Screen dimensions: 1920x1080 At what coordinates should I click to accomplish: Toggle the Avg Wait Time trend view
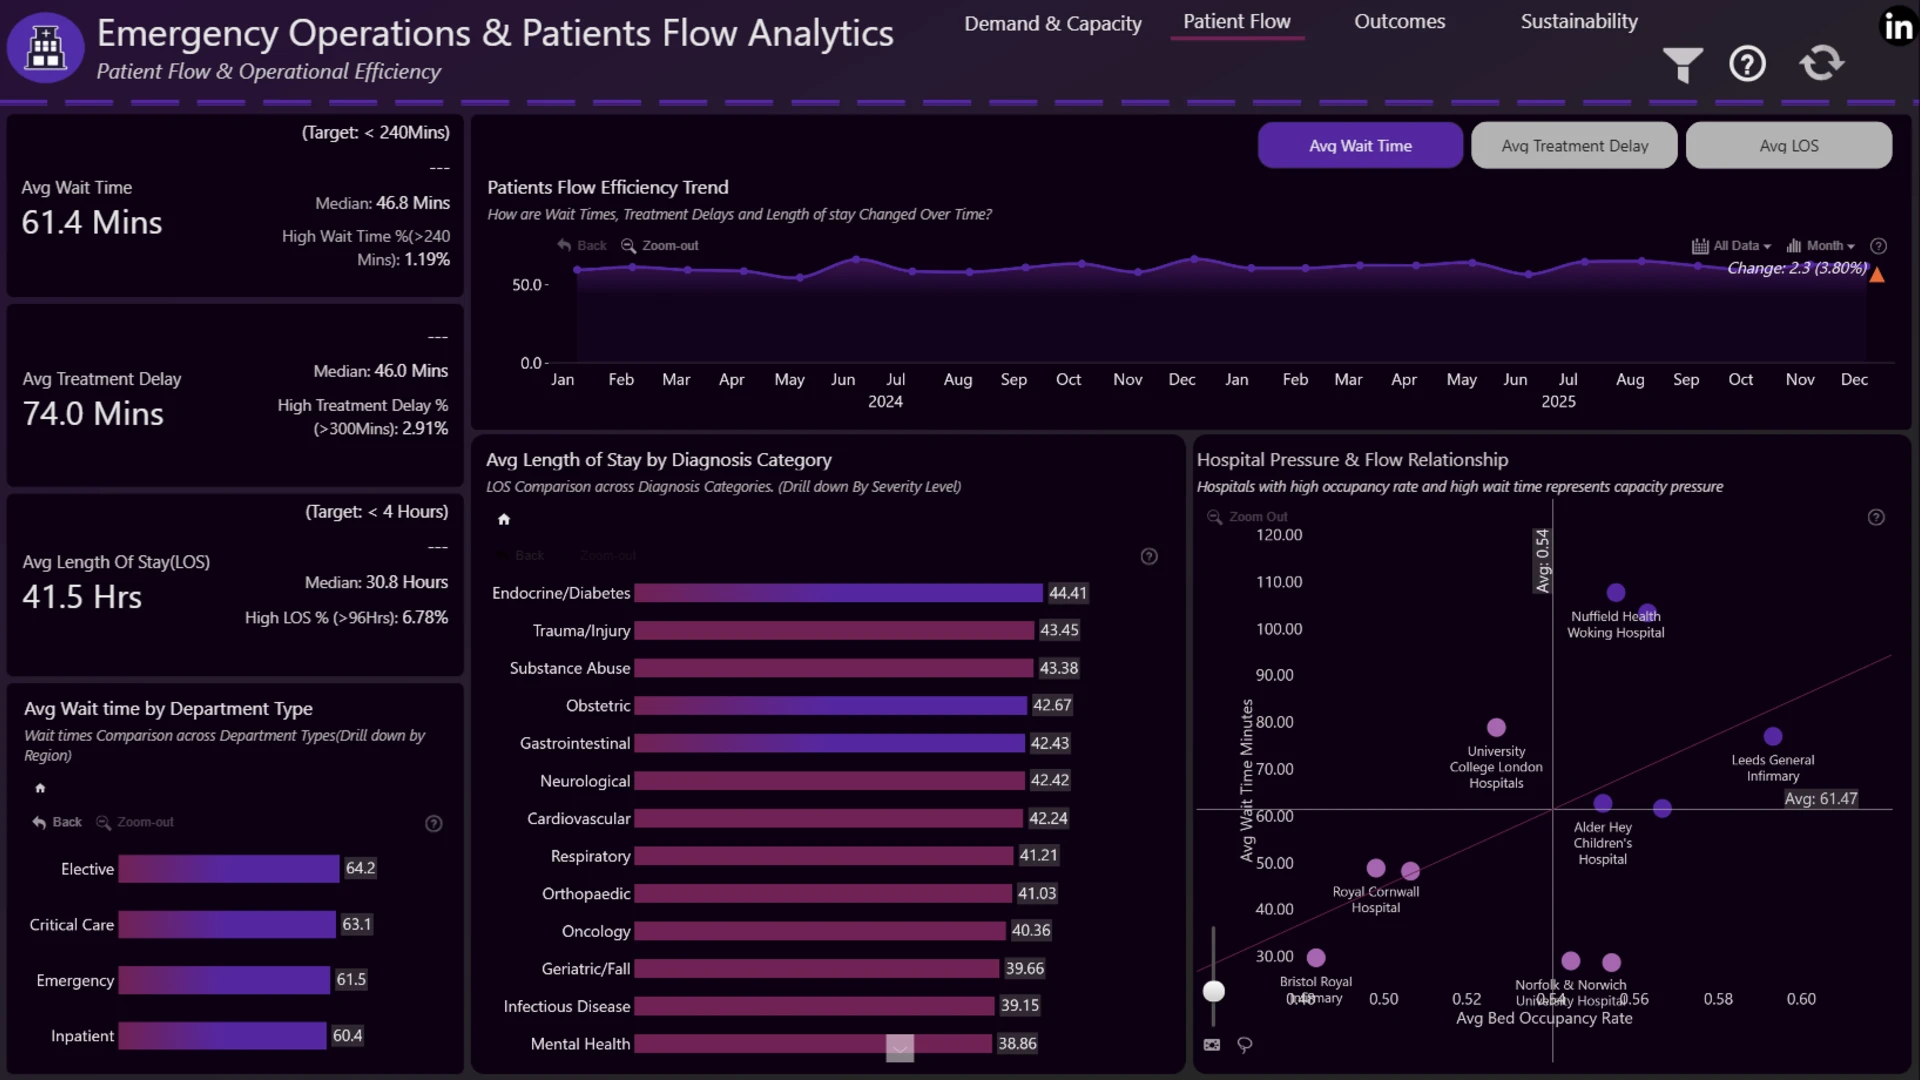(1360, 146)
